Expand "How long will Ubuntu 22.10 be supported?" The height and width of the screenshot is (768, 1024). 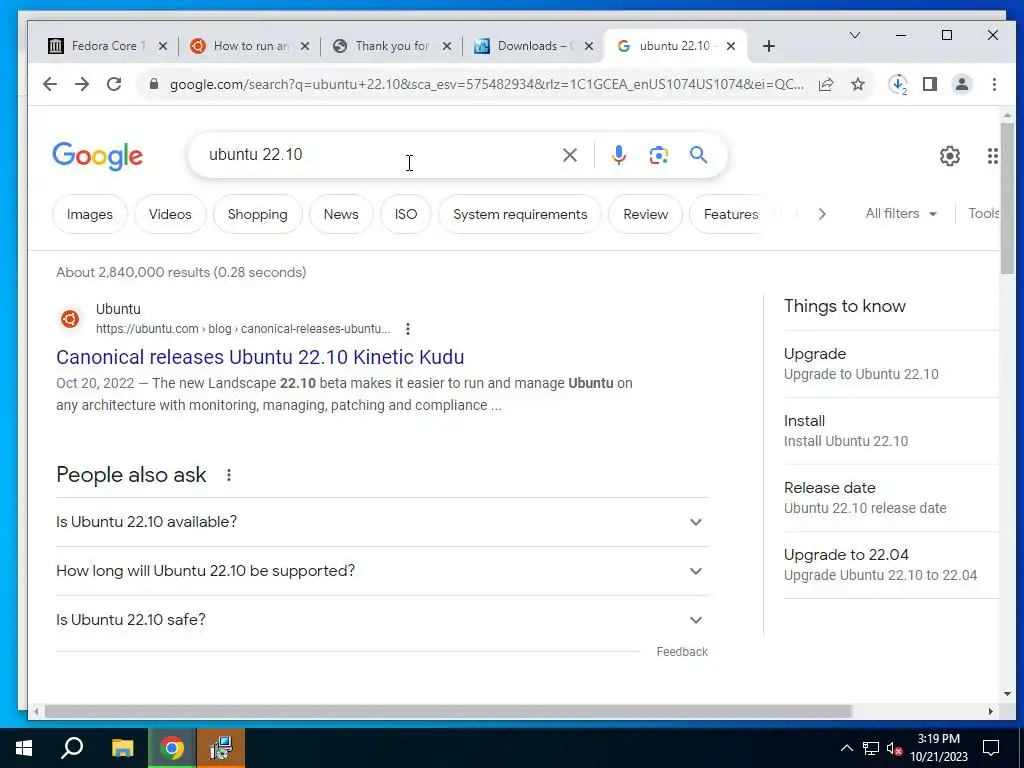coord(382,571)
